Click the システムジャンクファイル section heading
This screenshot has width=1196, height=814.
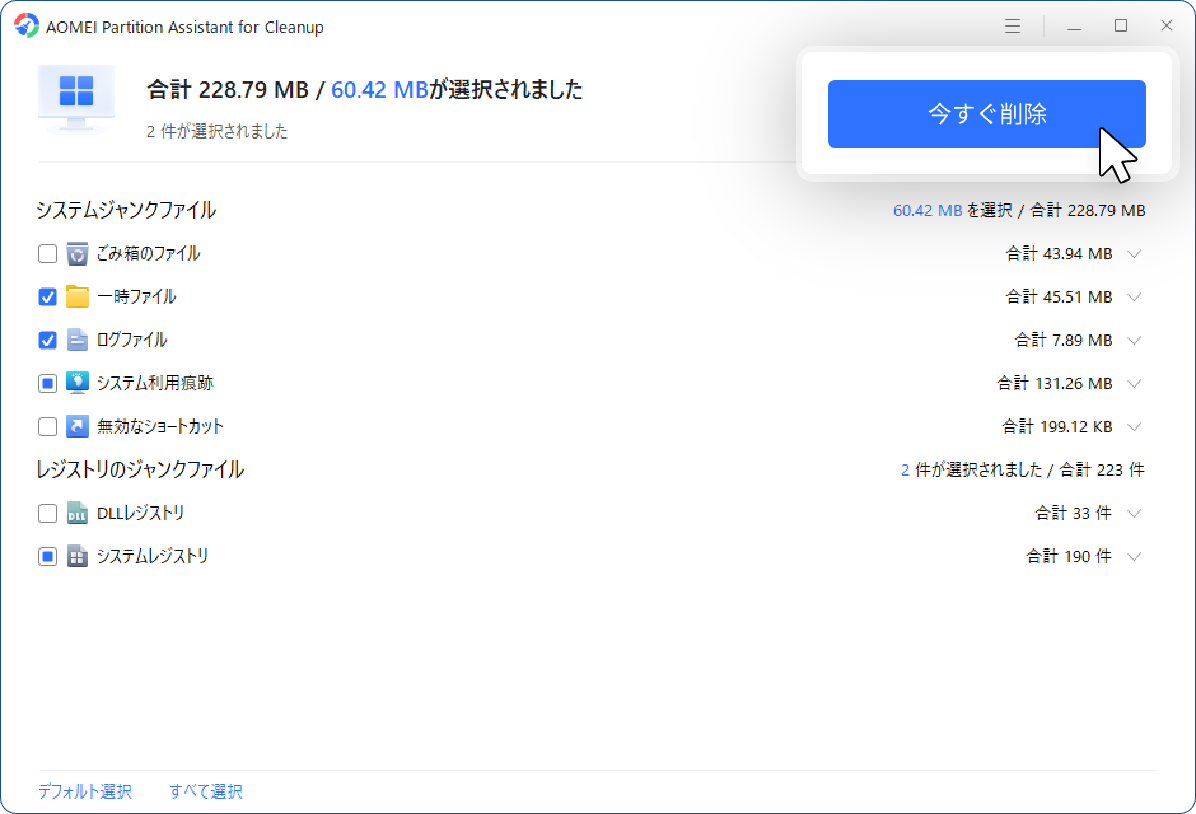pos(126,210)
